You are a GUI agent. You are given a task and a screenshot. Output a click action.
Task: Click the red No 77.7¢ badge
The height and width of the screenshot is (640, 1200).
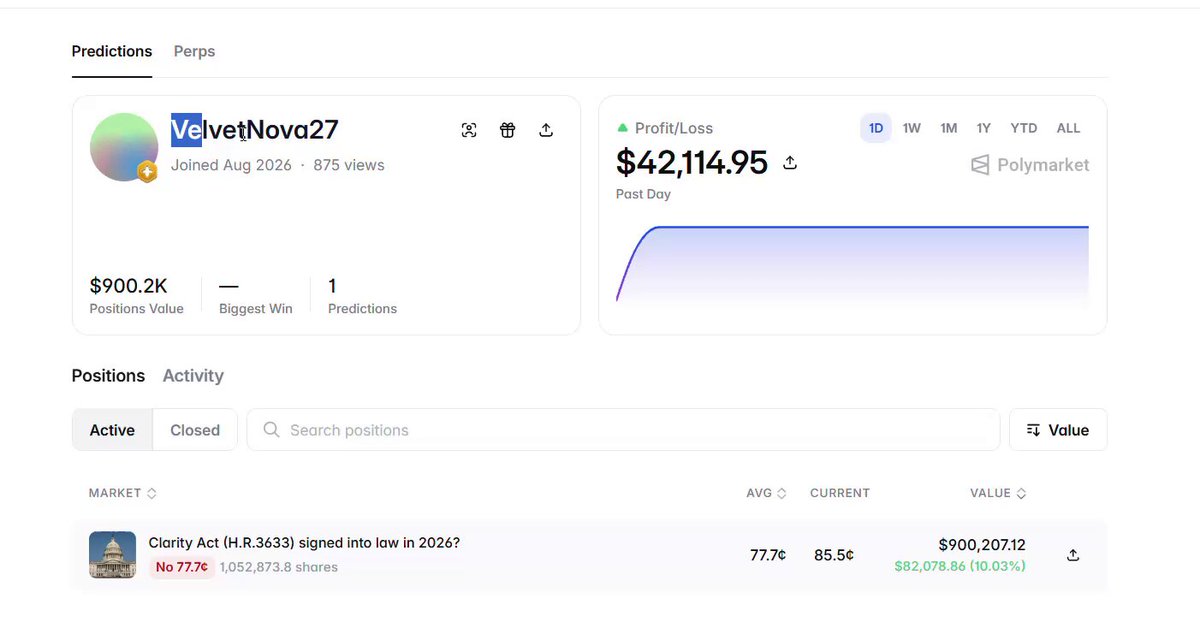(x=182, y=567)
